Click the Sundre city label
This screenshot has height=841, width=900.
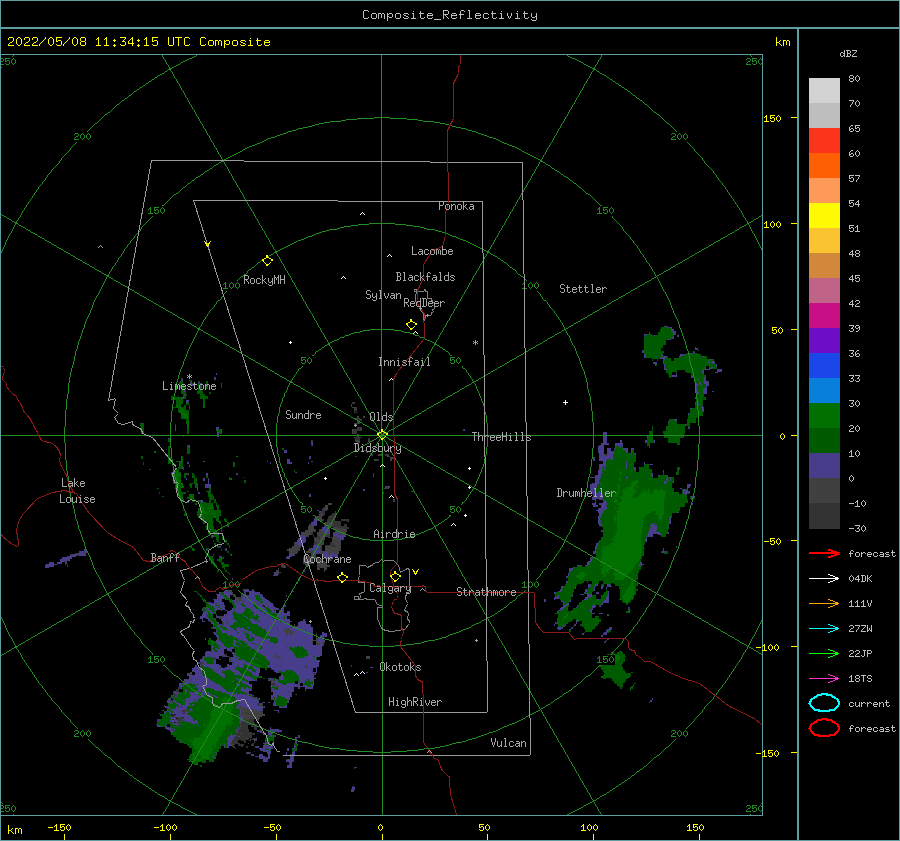303,414
